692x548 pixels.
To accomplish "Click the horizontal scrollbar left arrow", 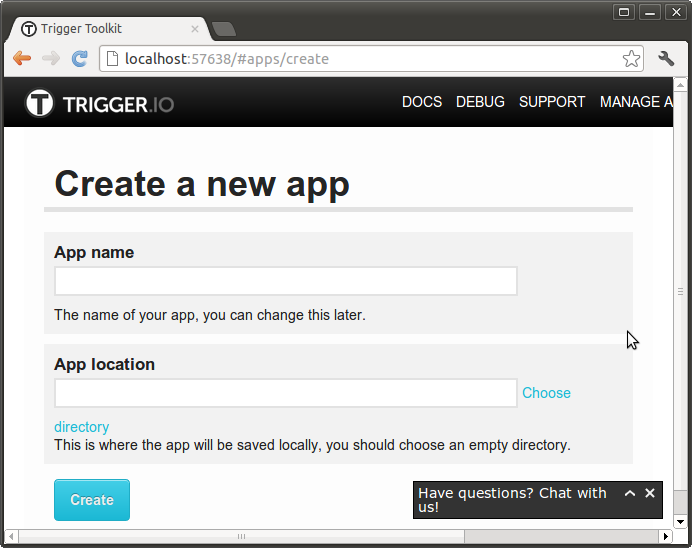I will click(11, 537).
